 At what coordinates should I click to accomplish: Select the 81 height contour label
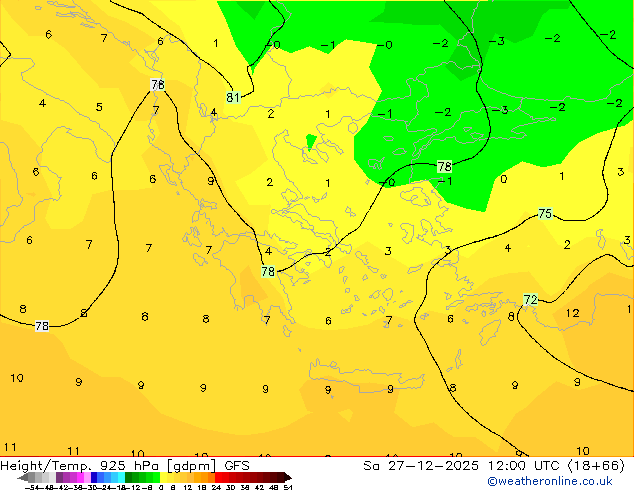233,97
